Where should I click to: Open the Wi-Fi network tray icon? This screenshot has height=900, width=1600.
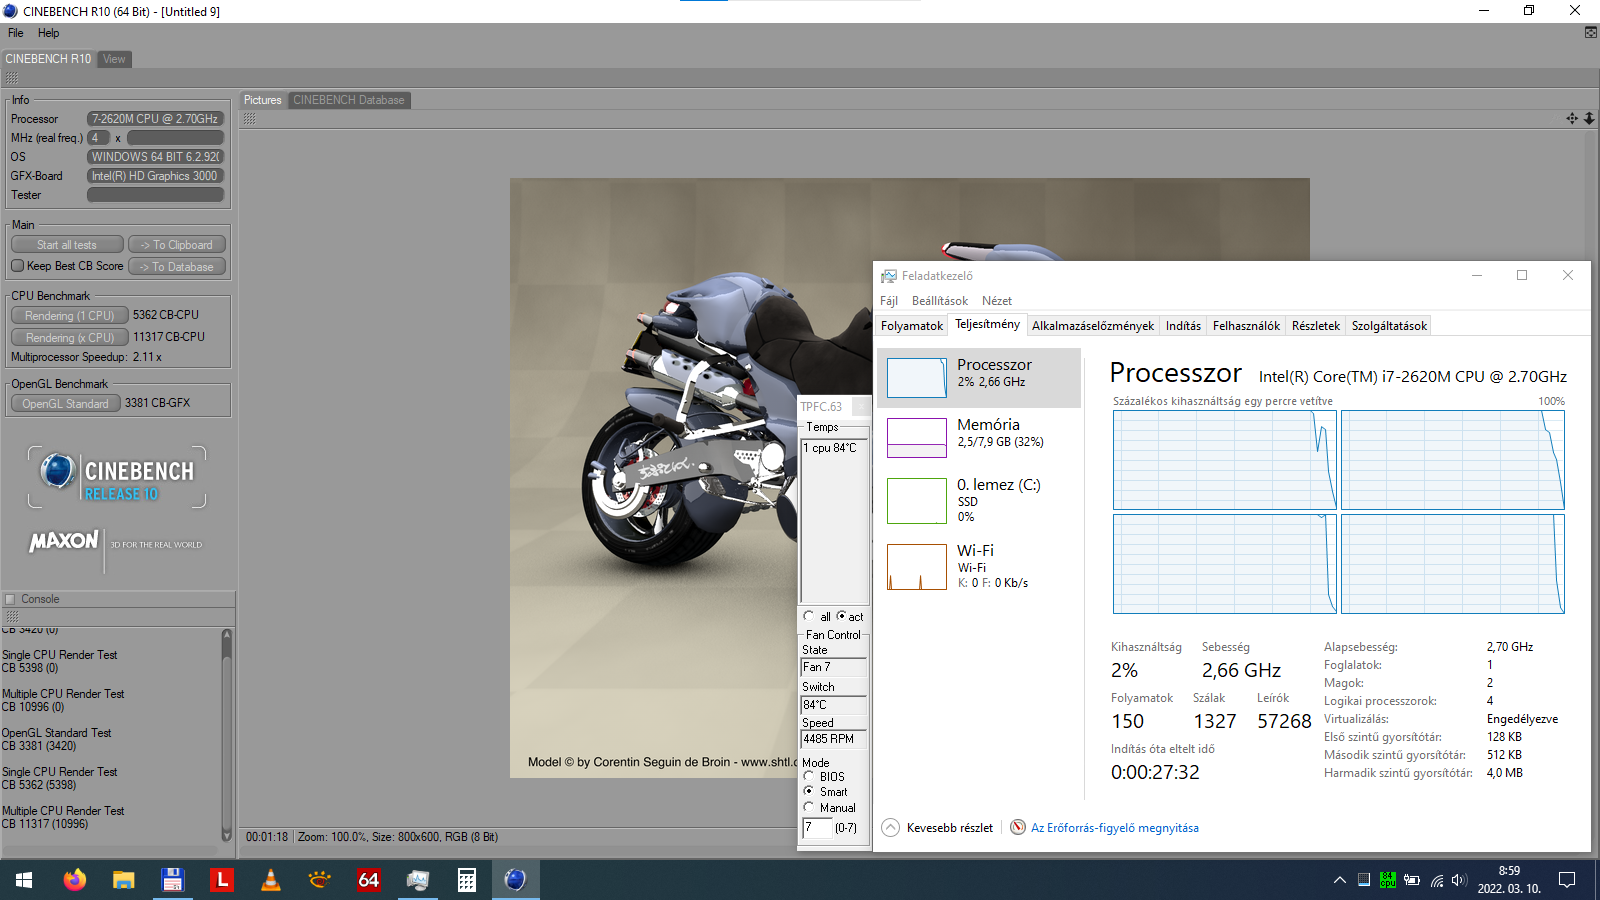[1436, 880]
